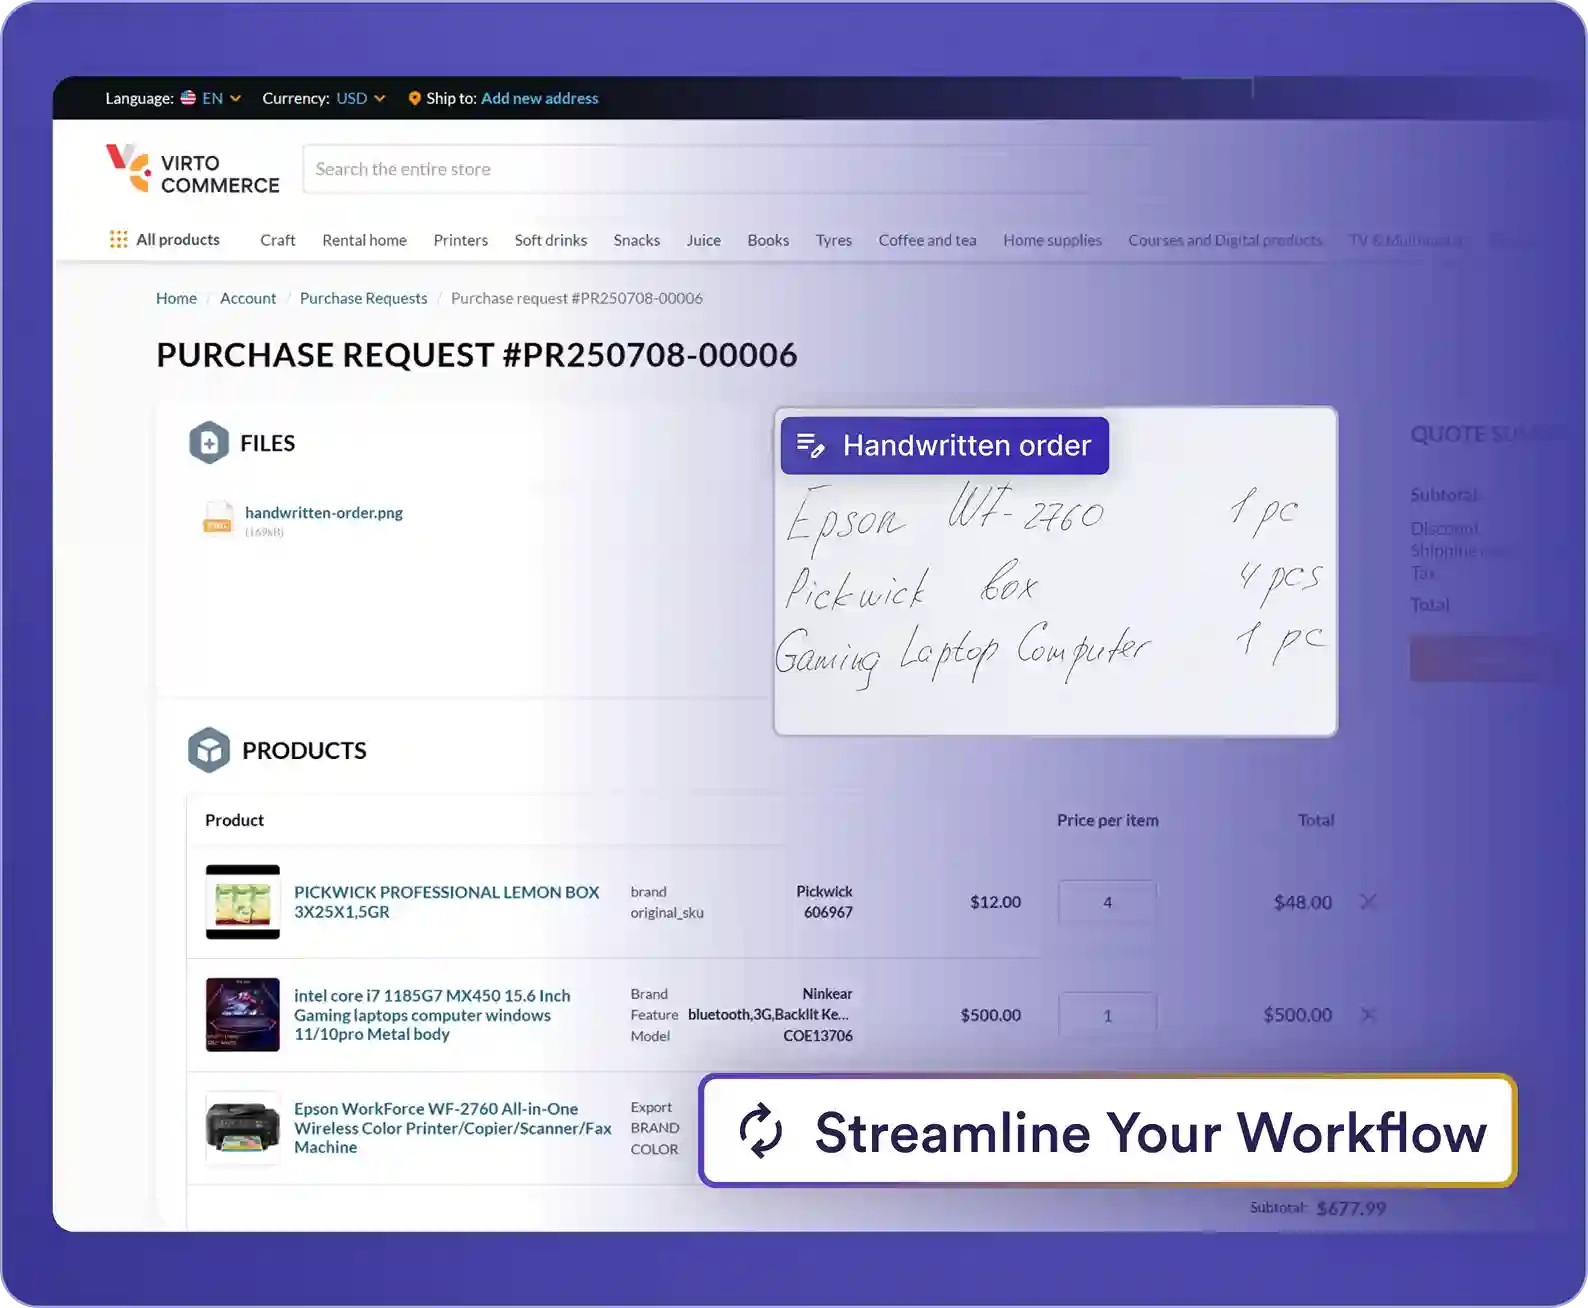This screenshot has width=1588, height=1308.
Task: Open the handwritten-order.png file
Action: (324, 512)
